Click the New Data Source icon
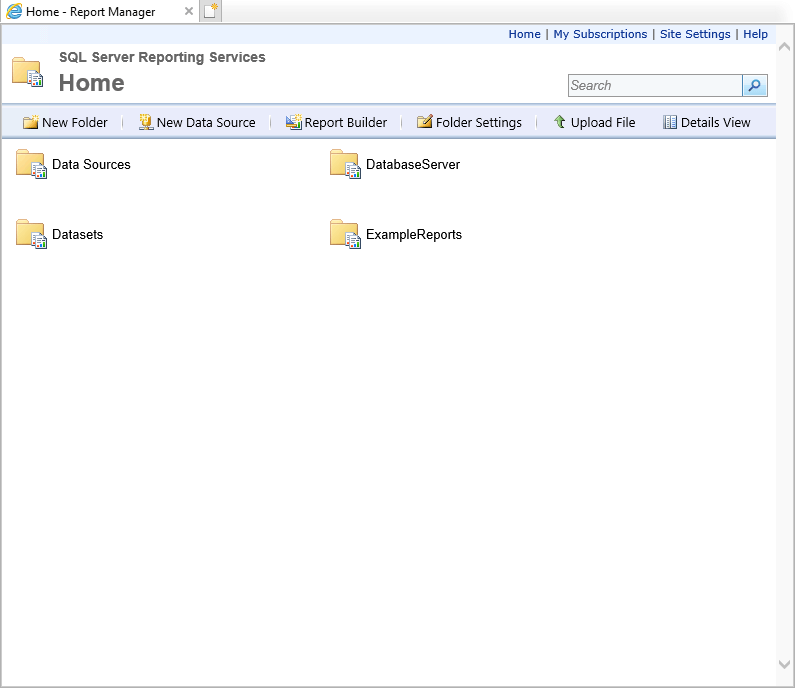 pyautogui.click(x=145, y=122)
